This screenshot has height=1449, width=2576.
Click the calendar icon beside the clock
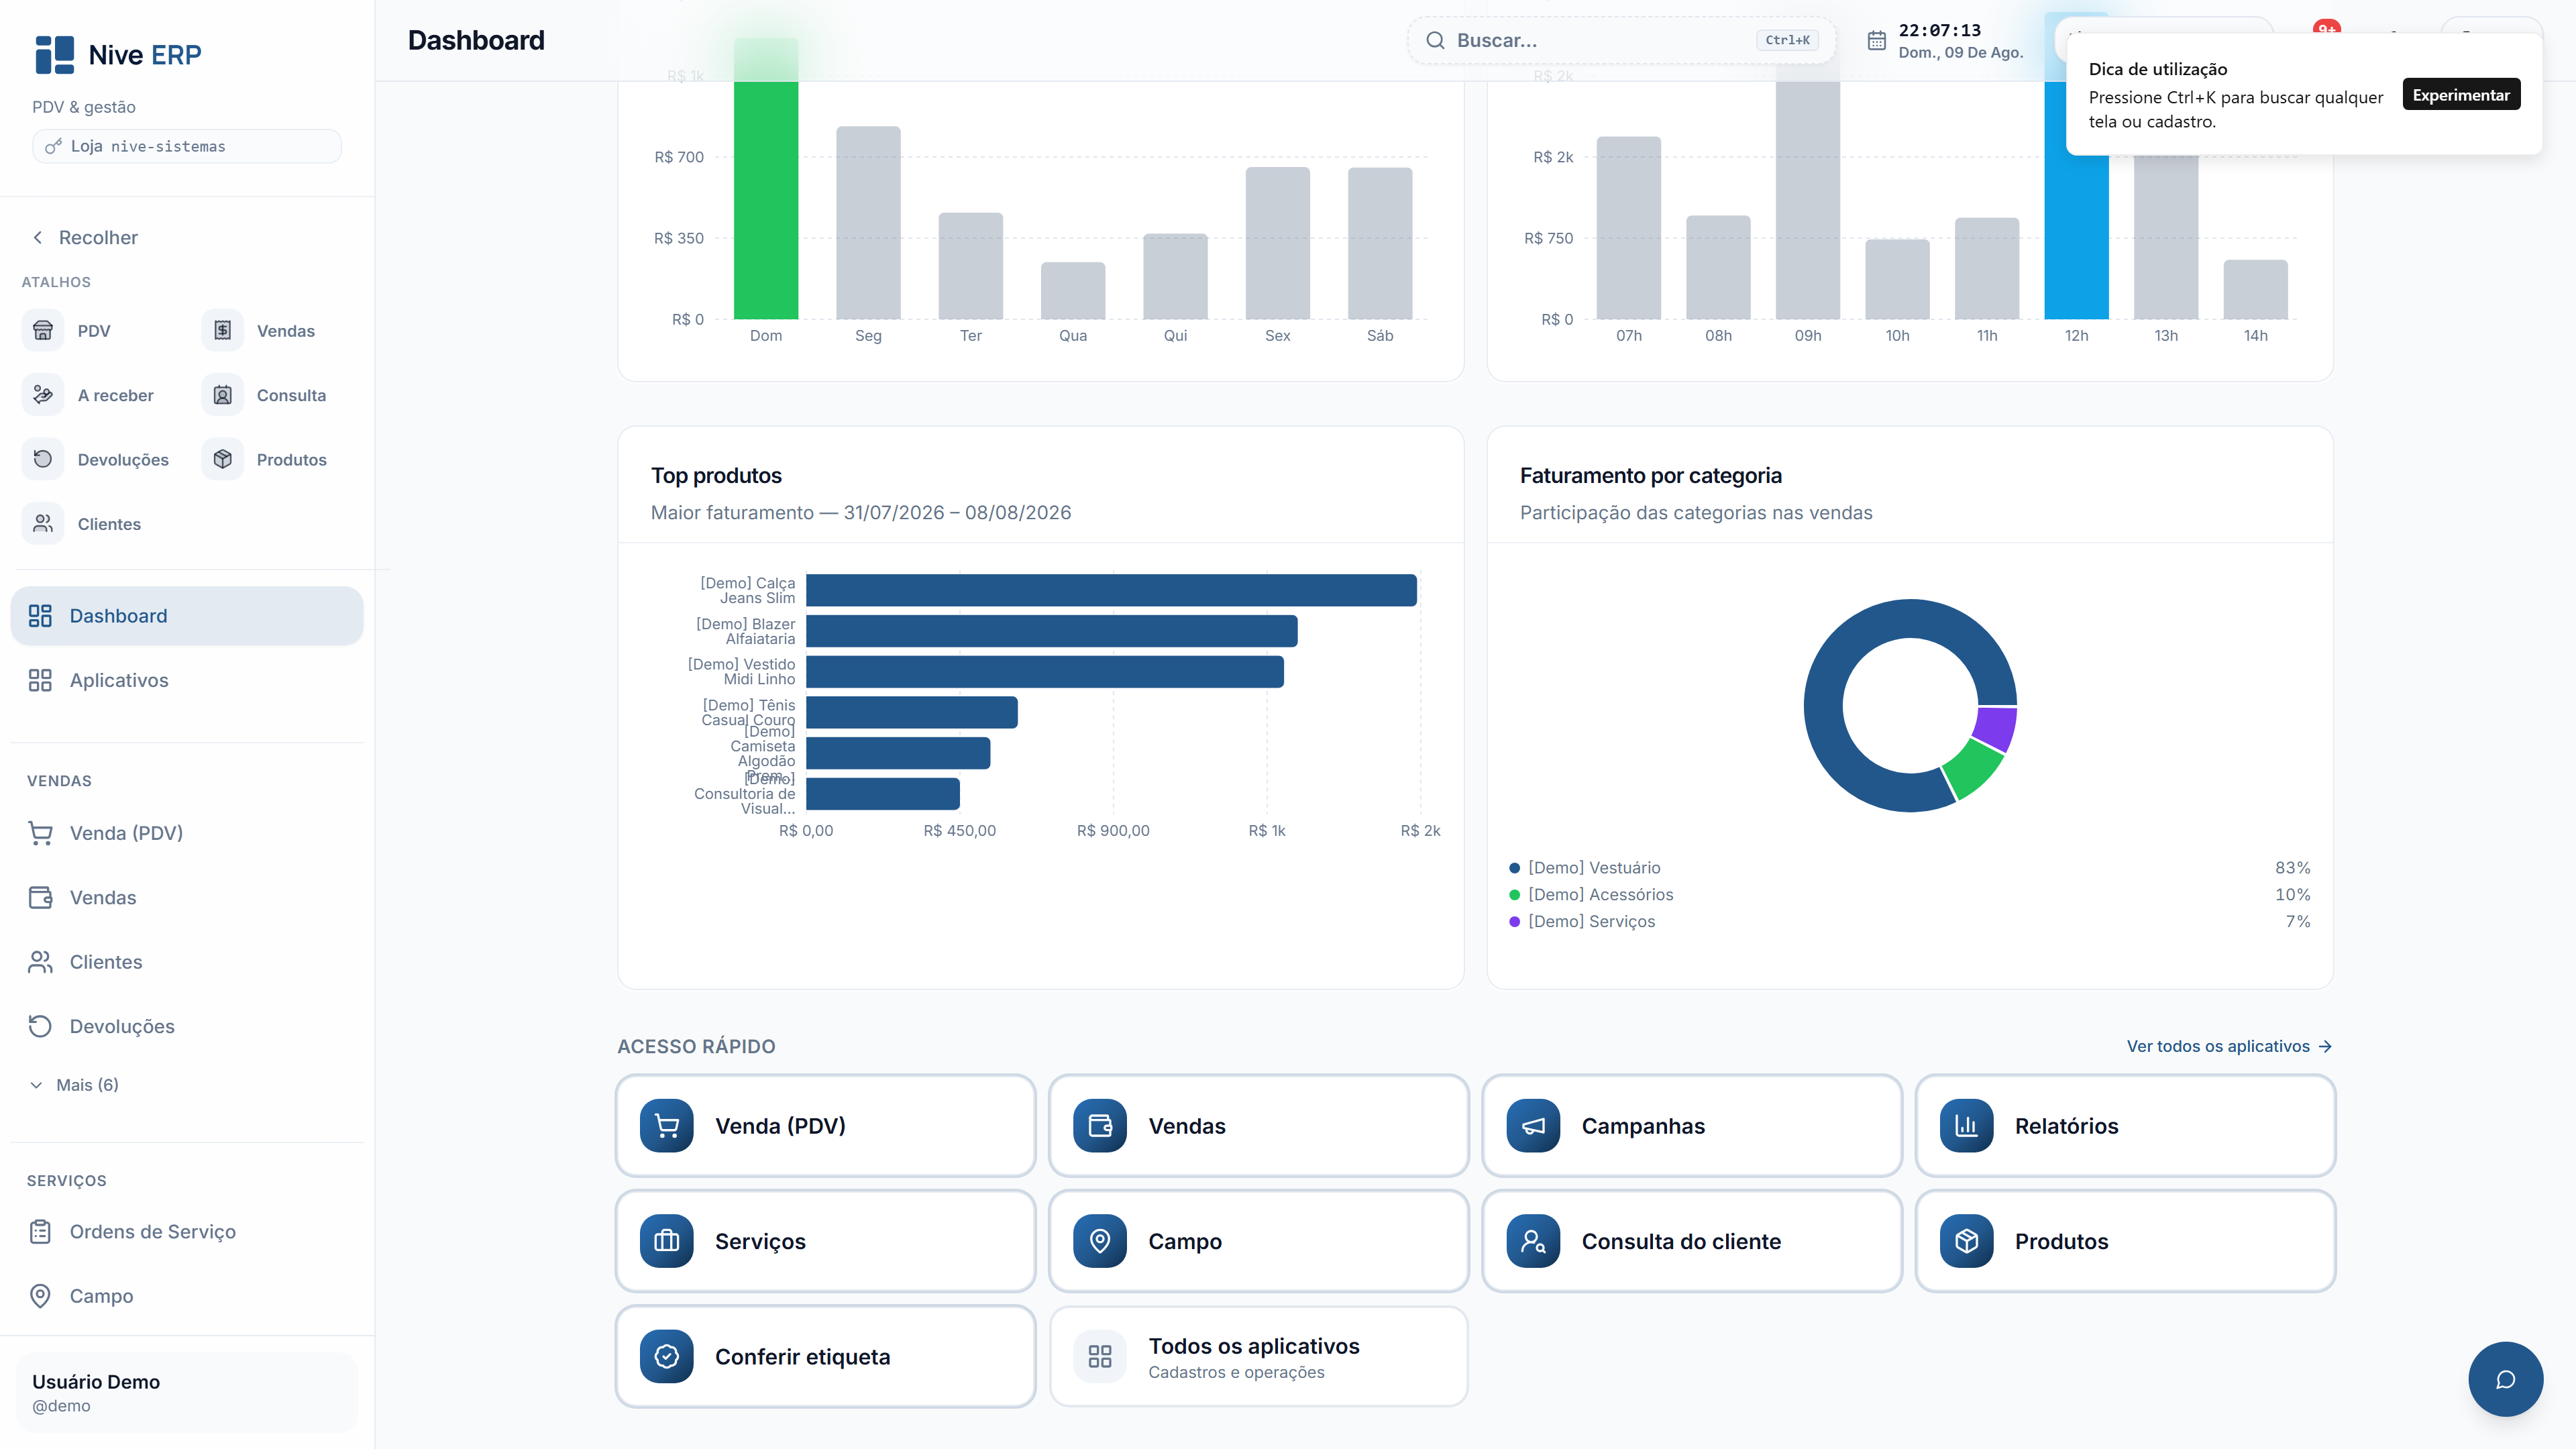tap(1877, 41)
